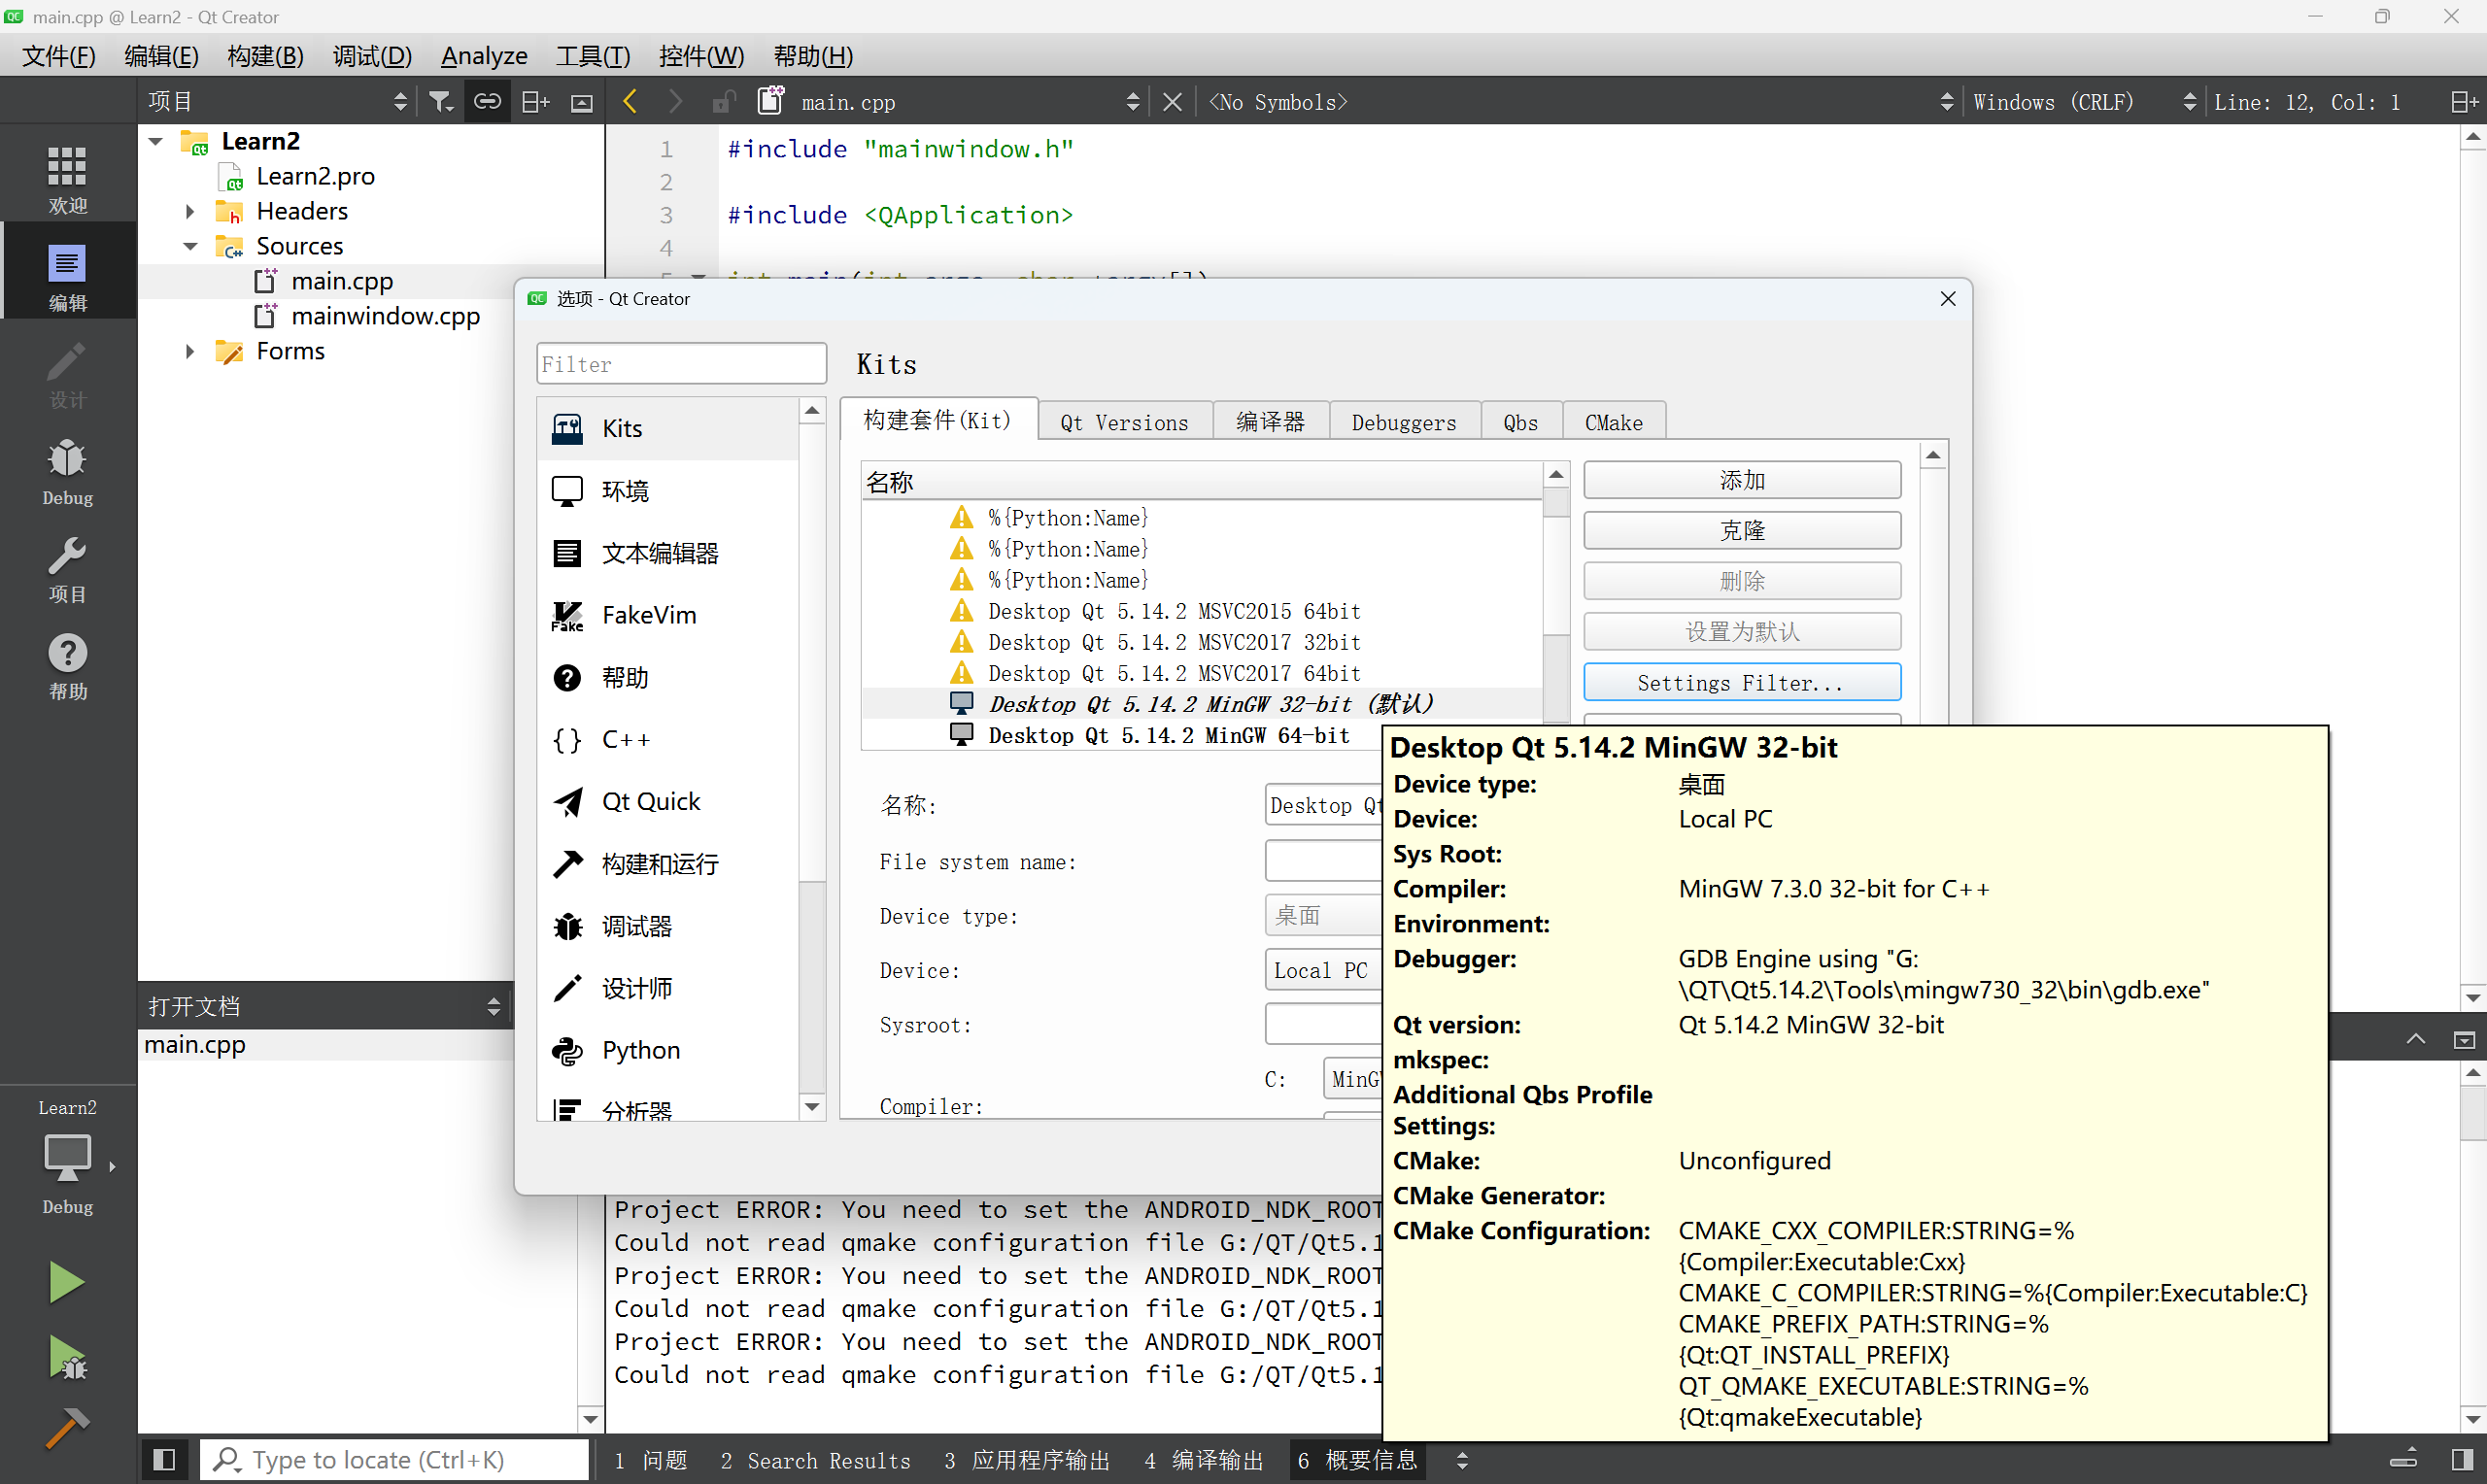Select 环境 (Environment) options category
Viewport: 2487px width, 1484px height.
click(x=667, y=490)
